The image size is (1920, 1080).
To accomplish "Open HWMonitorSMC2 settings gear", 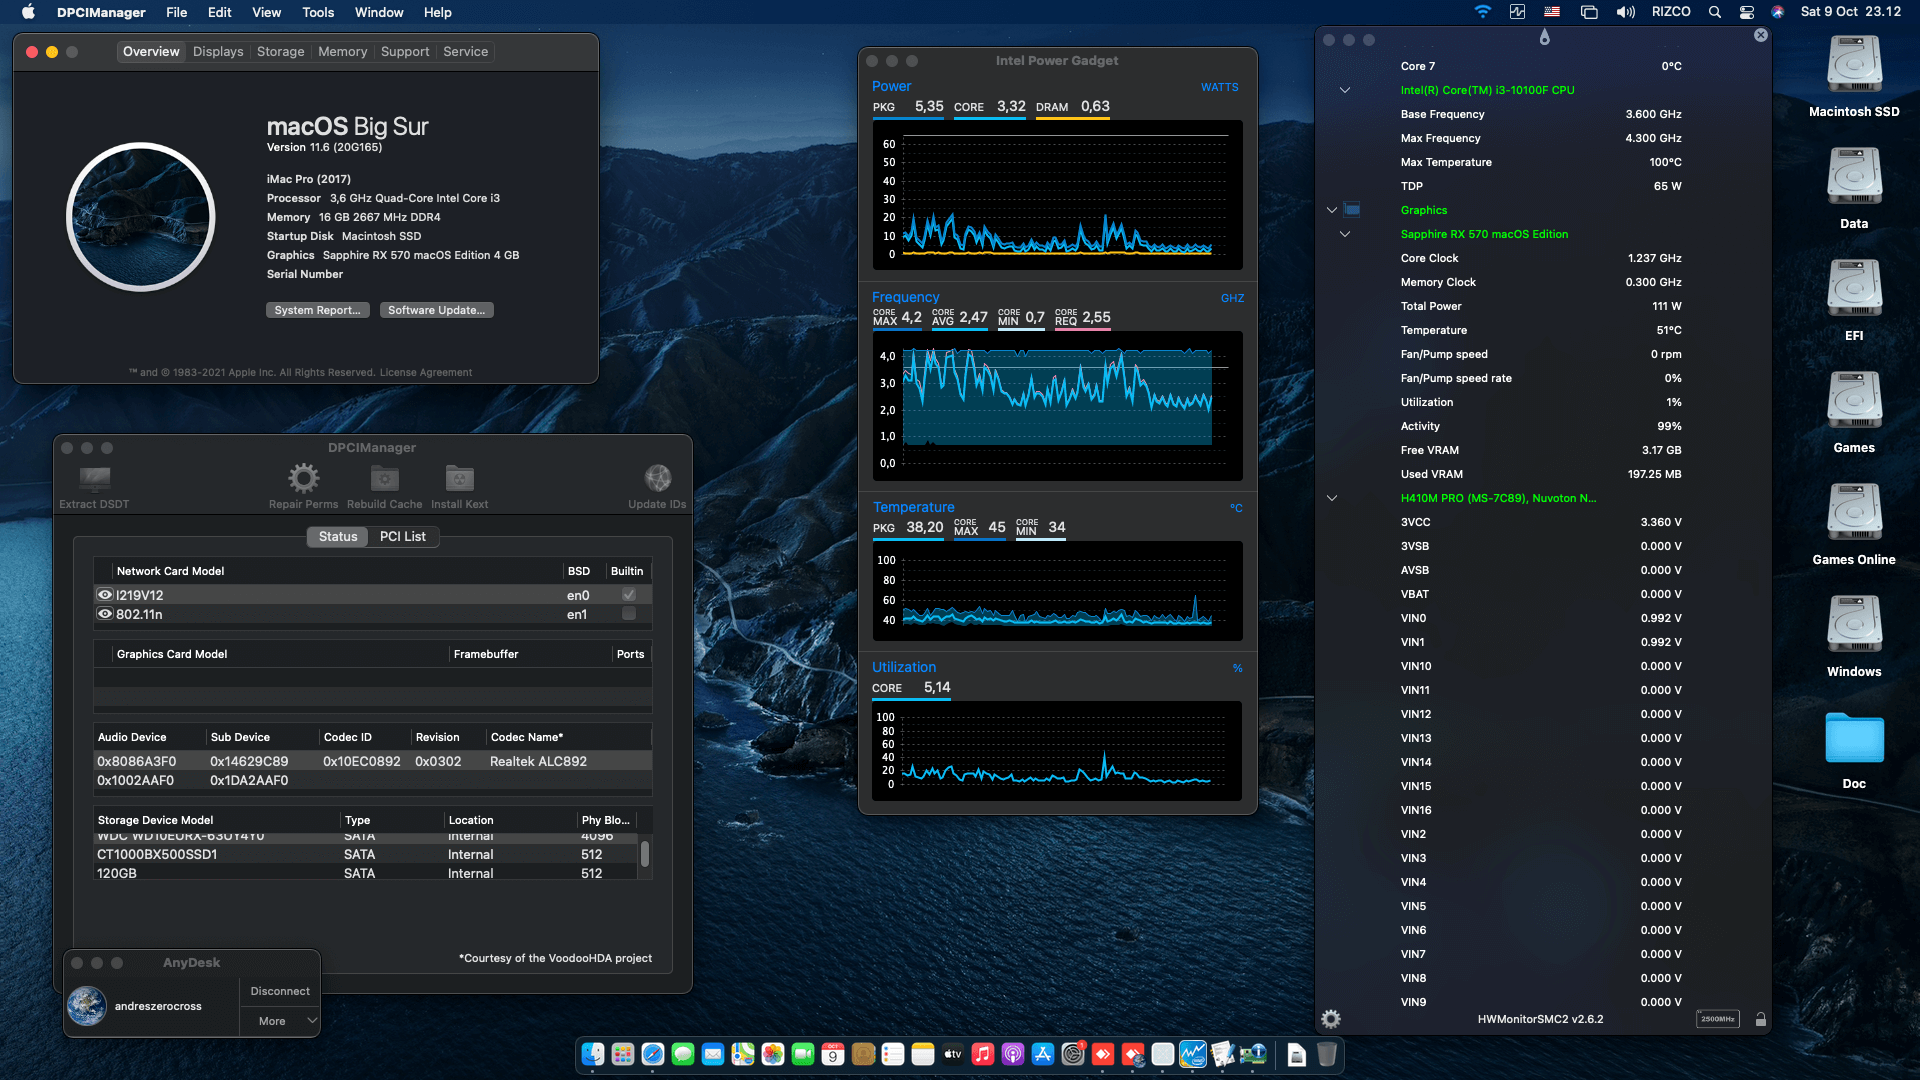I will [x=1331, y=1019].
